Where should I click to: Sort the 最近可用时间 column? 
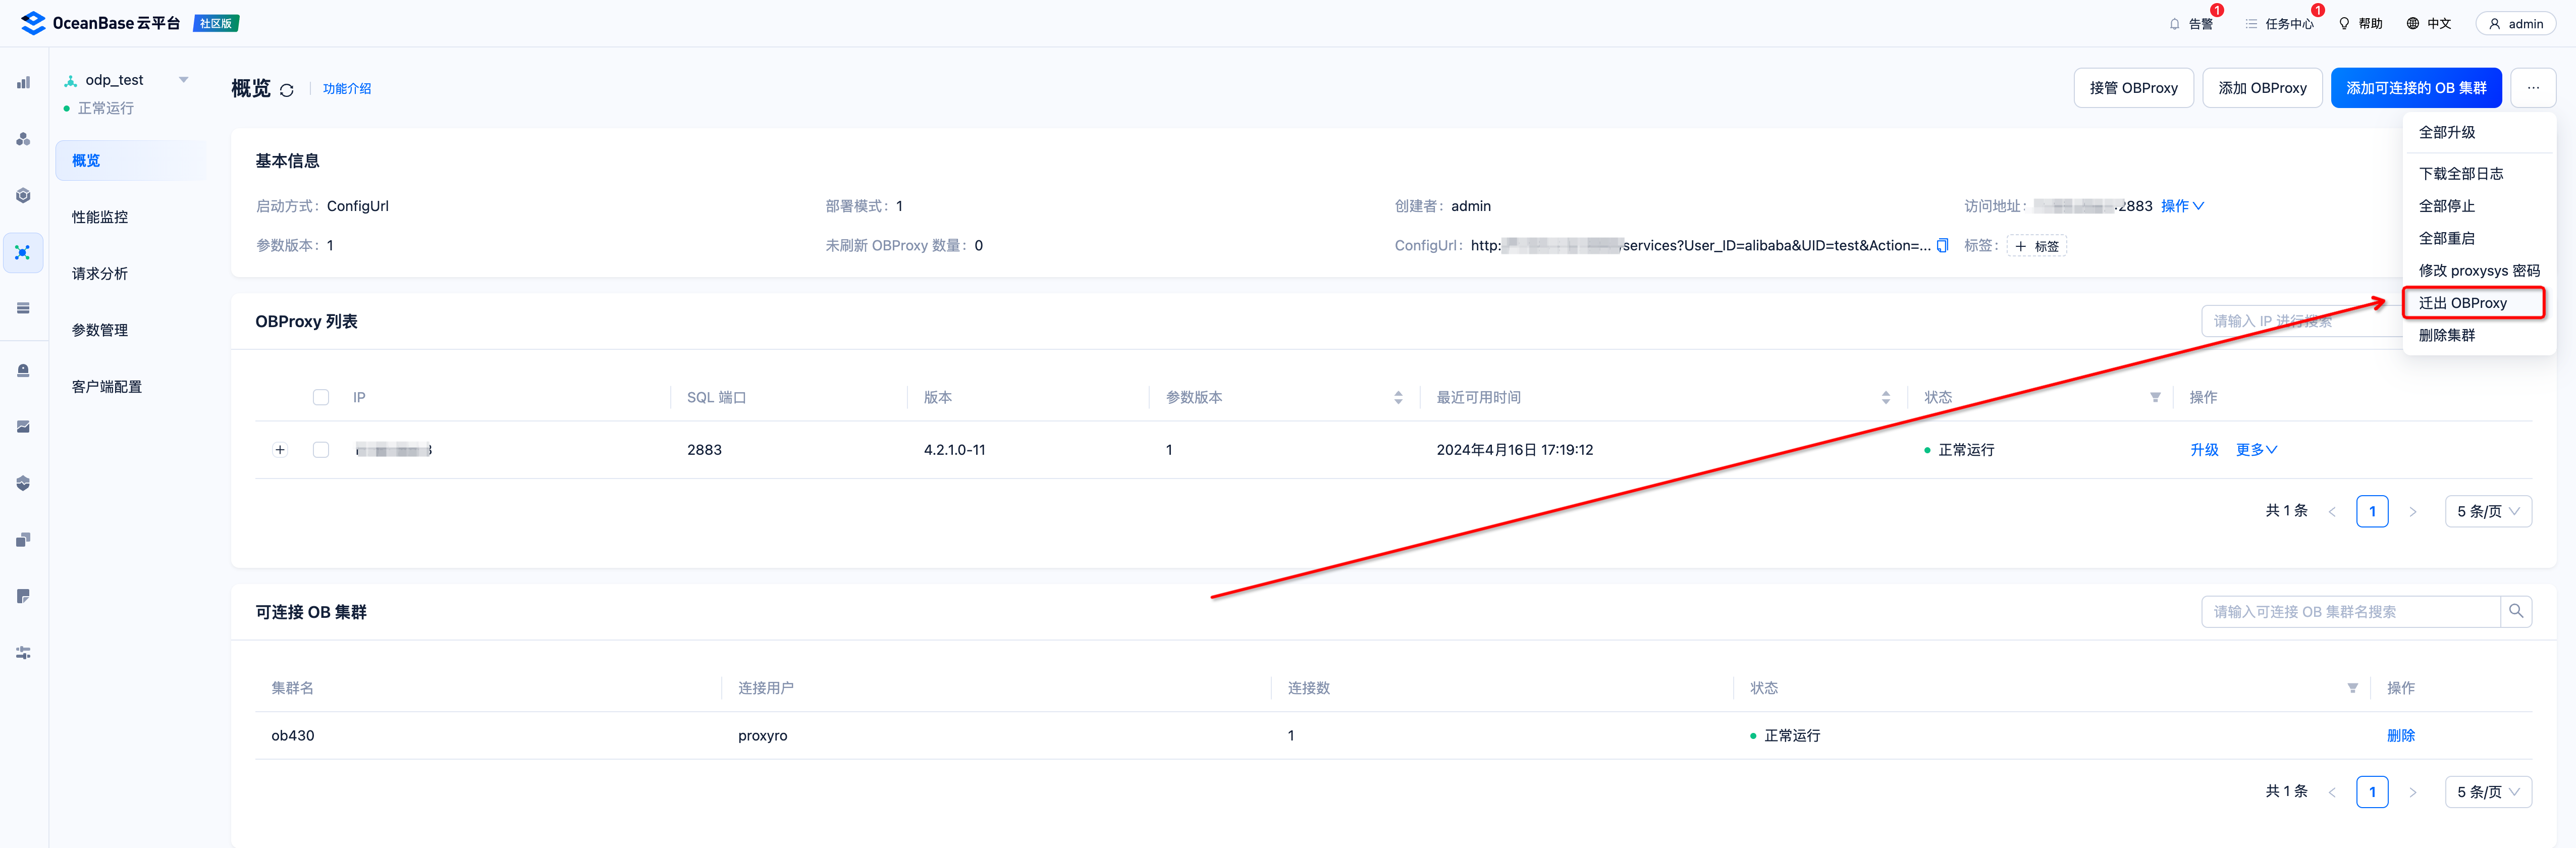(x=1885, y=398)
